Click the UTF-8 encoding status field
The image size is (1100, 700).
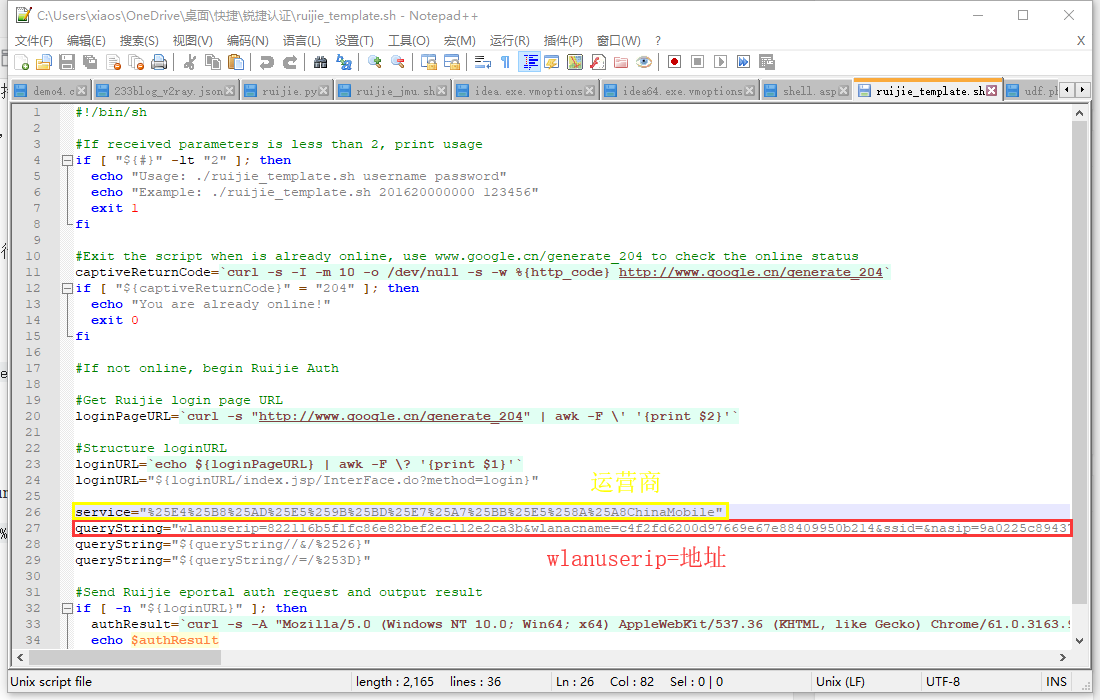coord(943,681)
